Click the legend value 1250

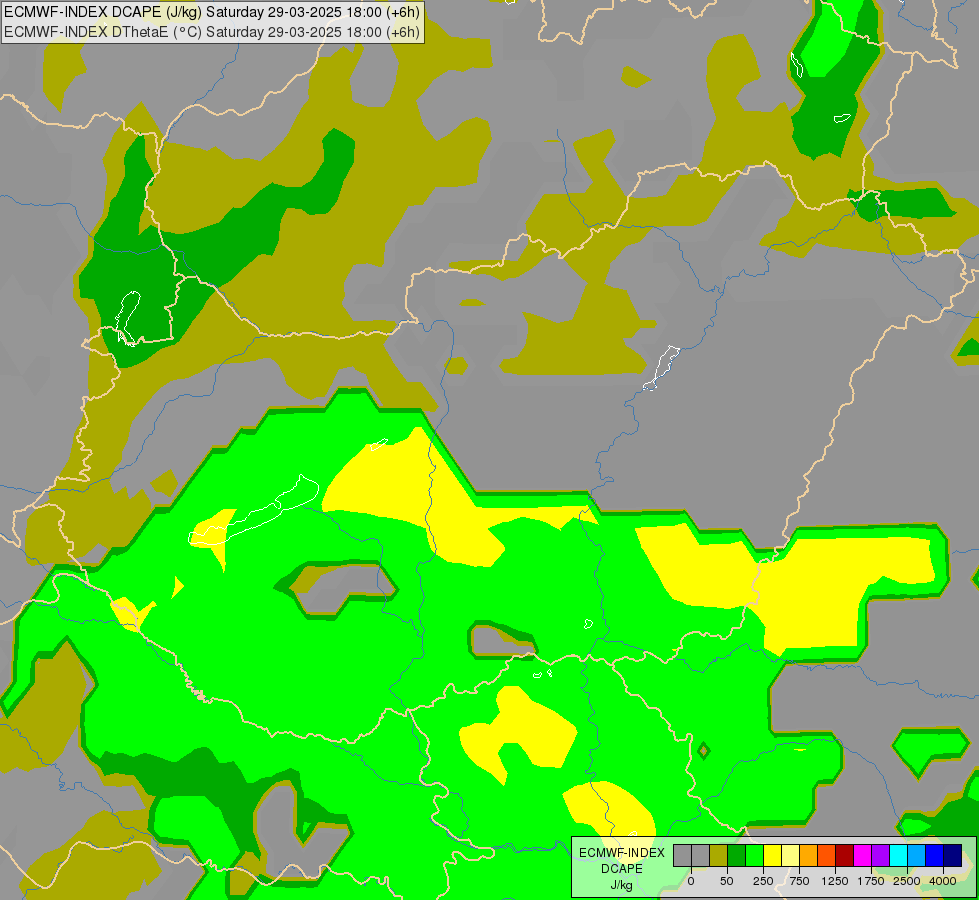(x=835, y=881)
